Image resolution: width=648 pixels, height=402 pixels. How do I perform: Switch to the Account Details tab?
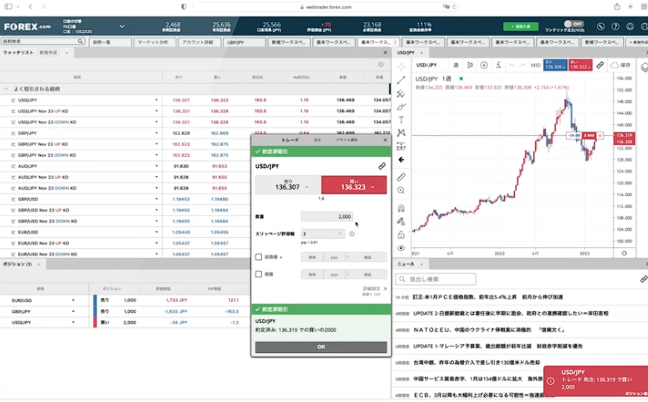[198, 42]
